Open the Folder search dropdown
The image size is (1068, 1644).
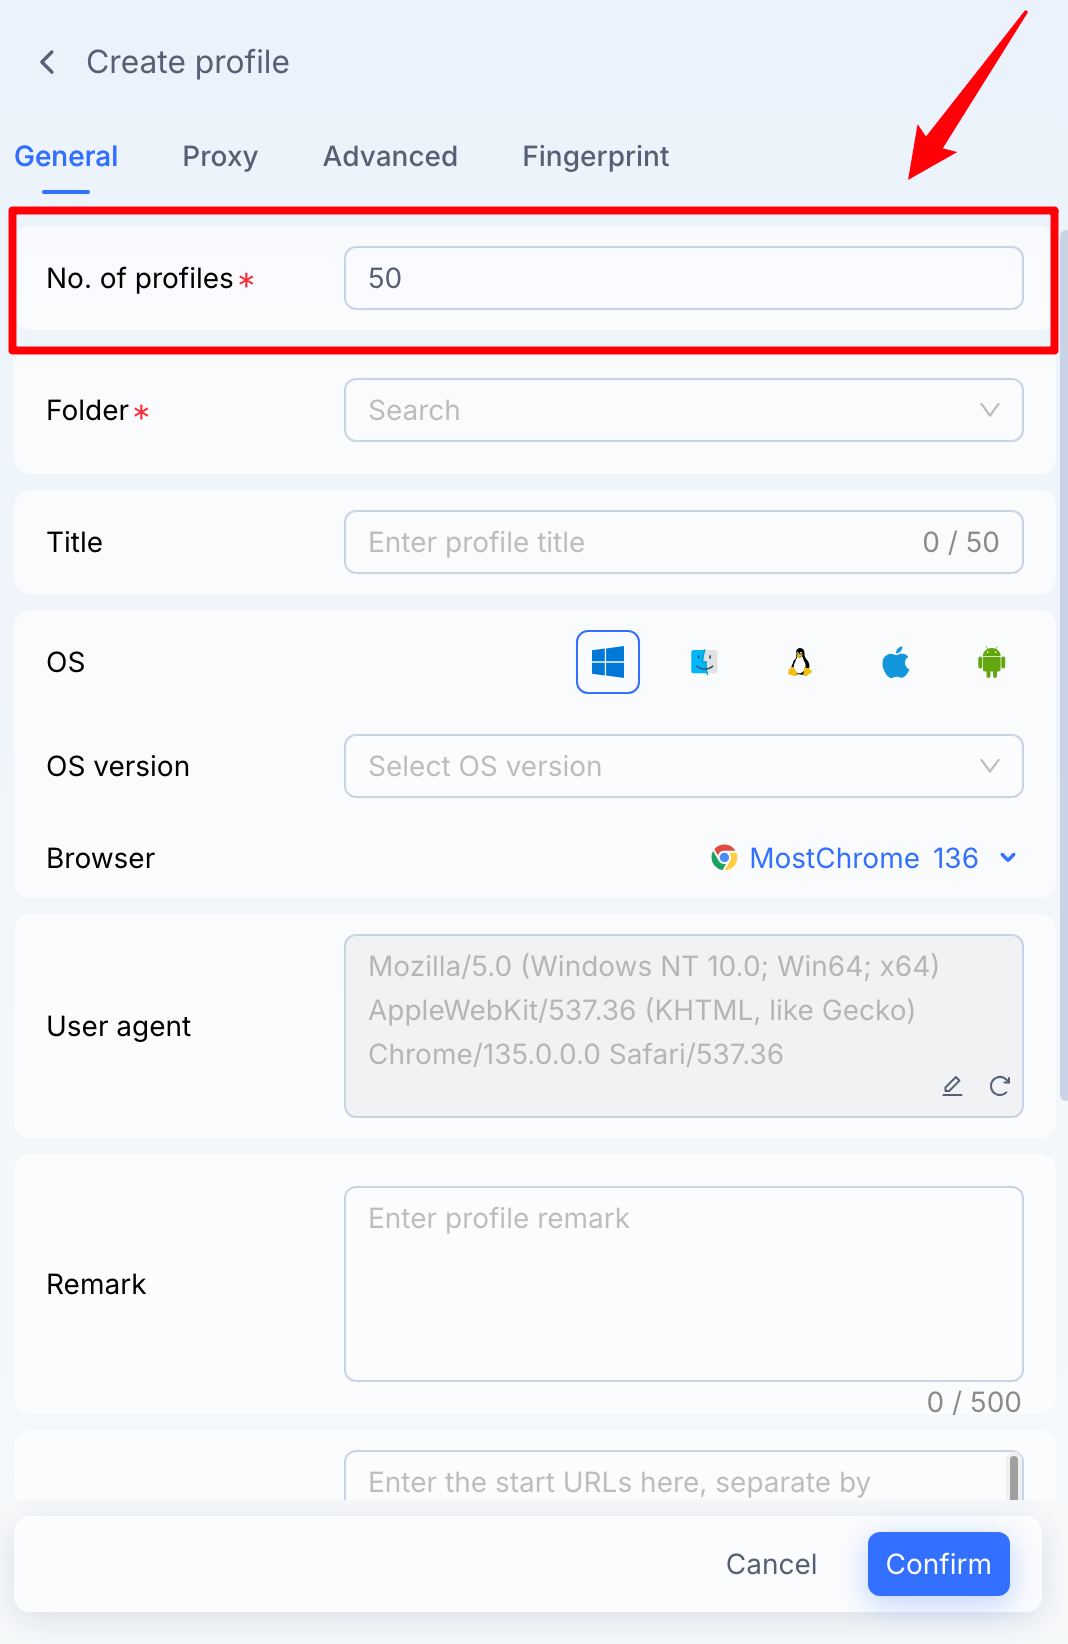pos(684,410)
